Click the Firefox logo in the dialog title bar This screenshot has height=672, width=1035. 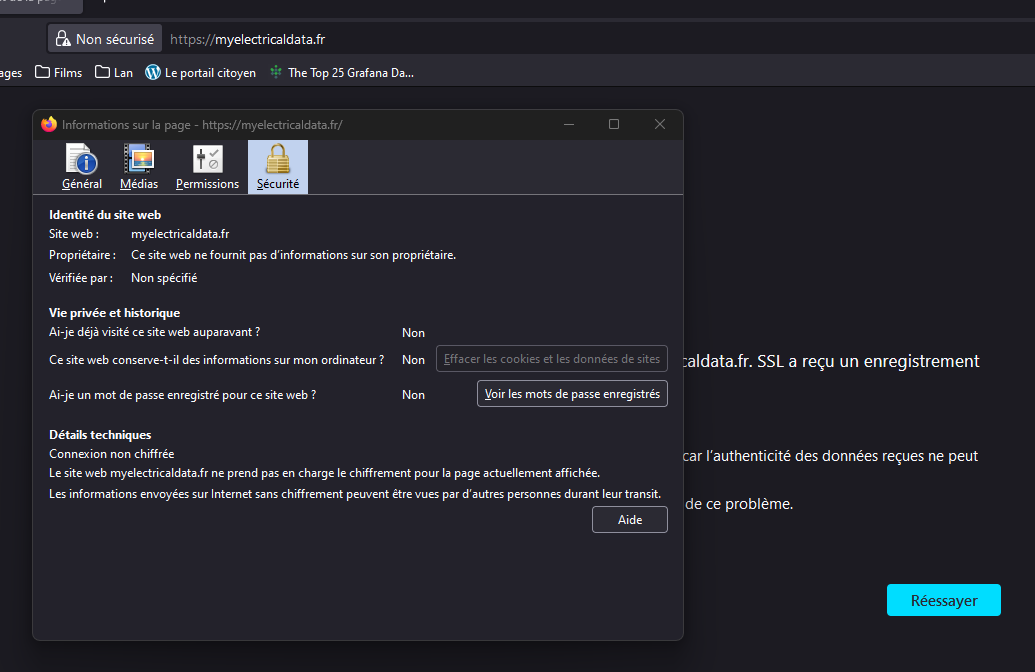[x=48, y=124]
